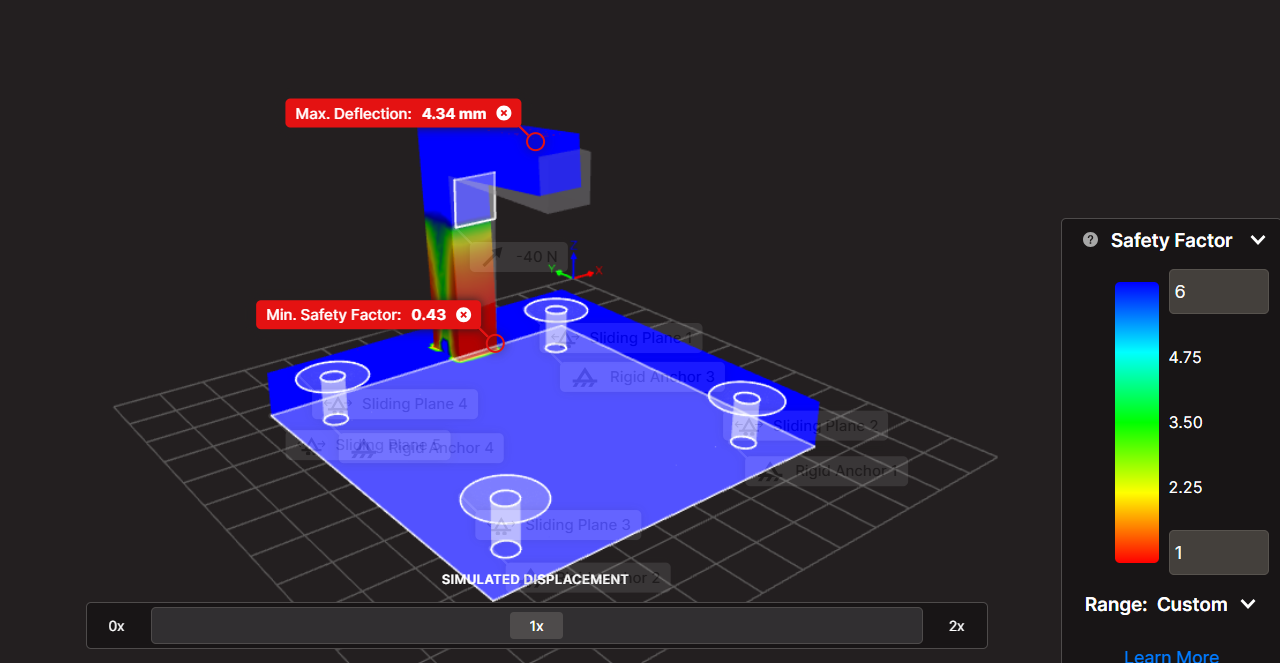Click the red Max. Deflection marker circle
Screen dimensions: 1280x663
point(535,142)
